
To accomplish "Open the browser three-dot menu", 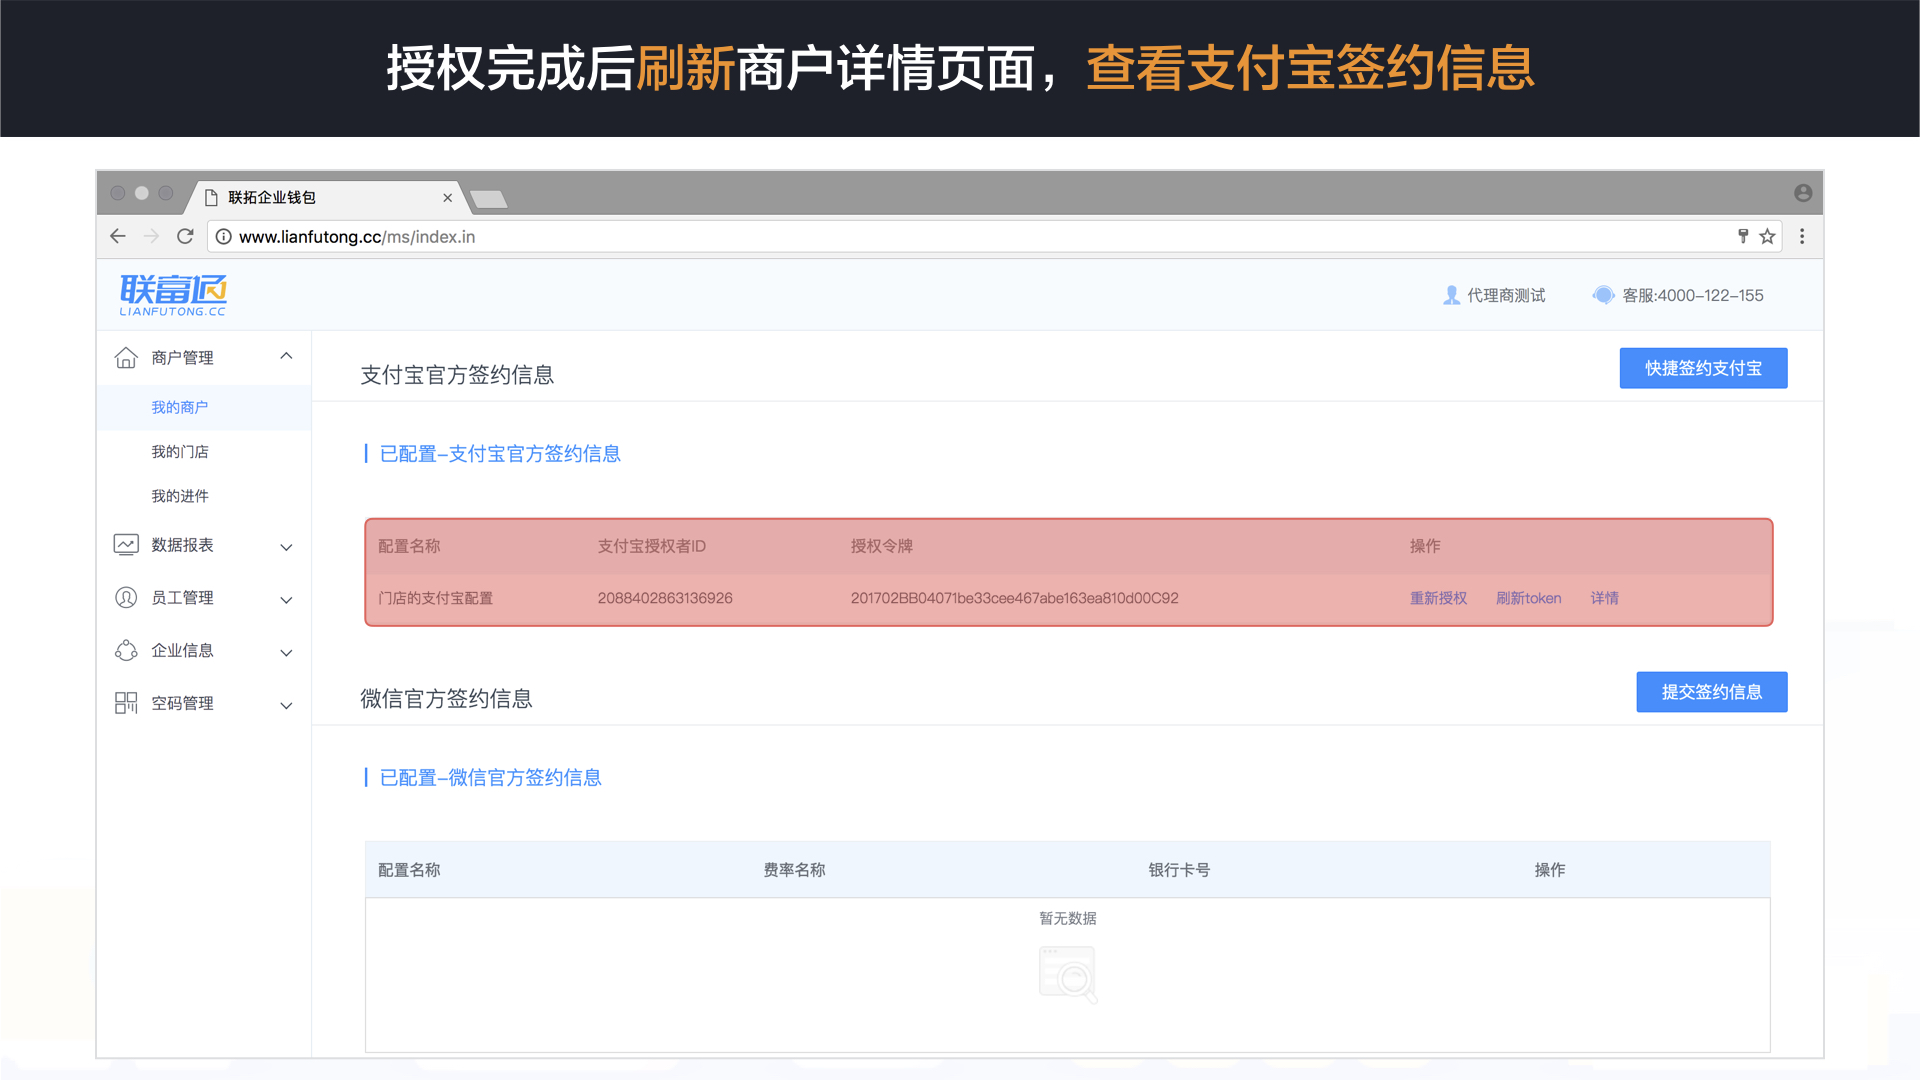I will click(1802, 236).
